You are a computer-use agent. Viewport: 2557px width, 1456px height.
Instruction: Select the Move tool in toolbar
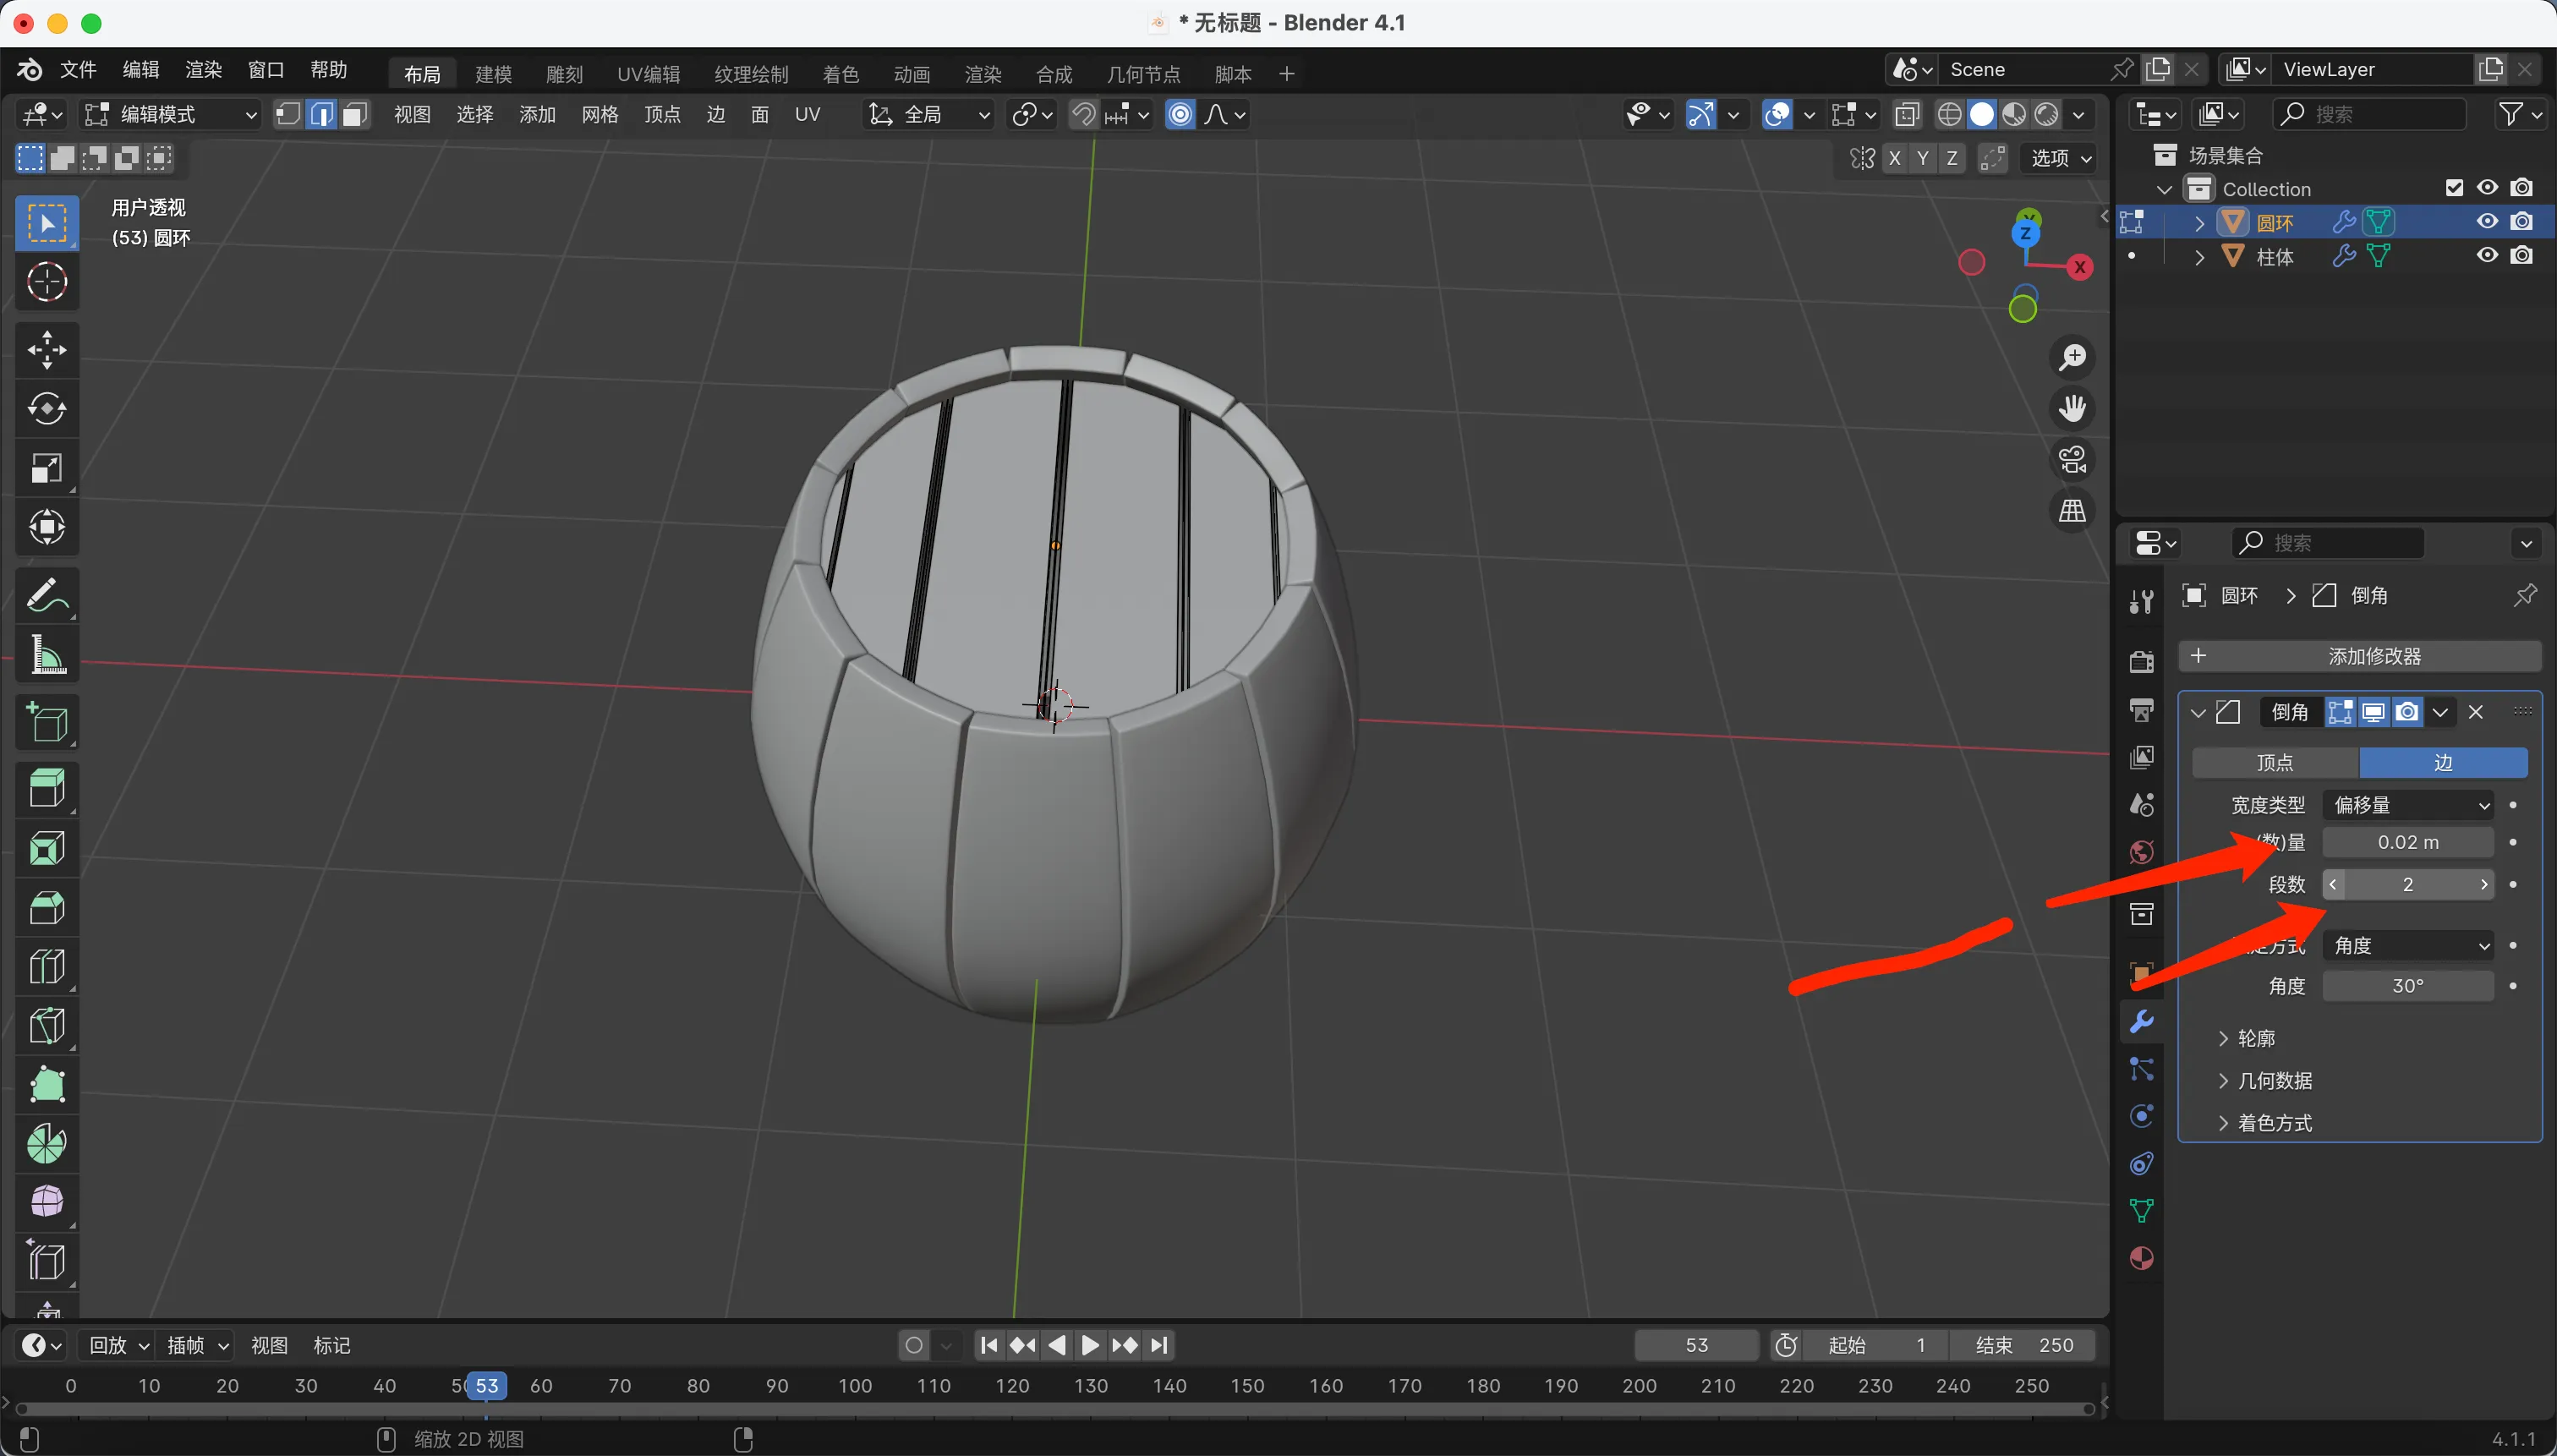click(46, 350)
